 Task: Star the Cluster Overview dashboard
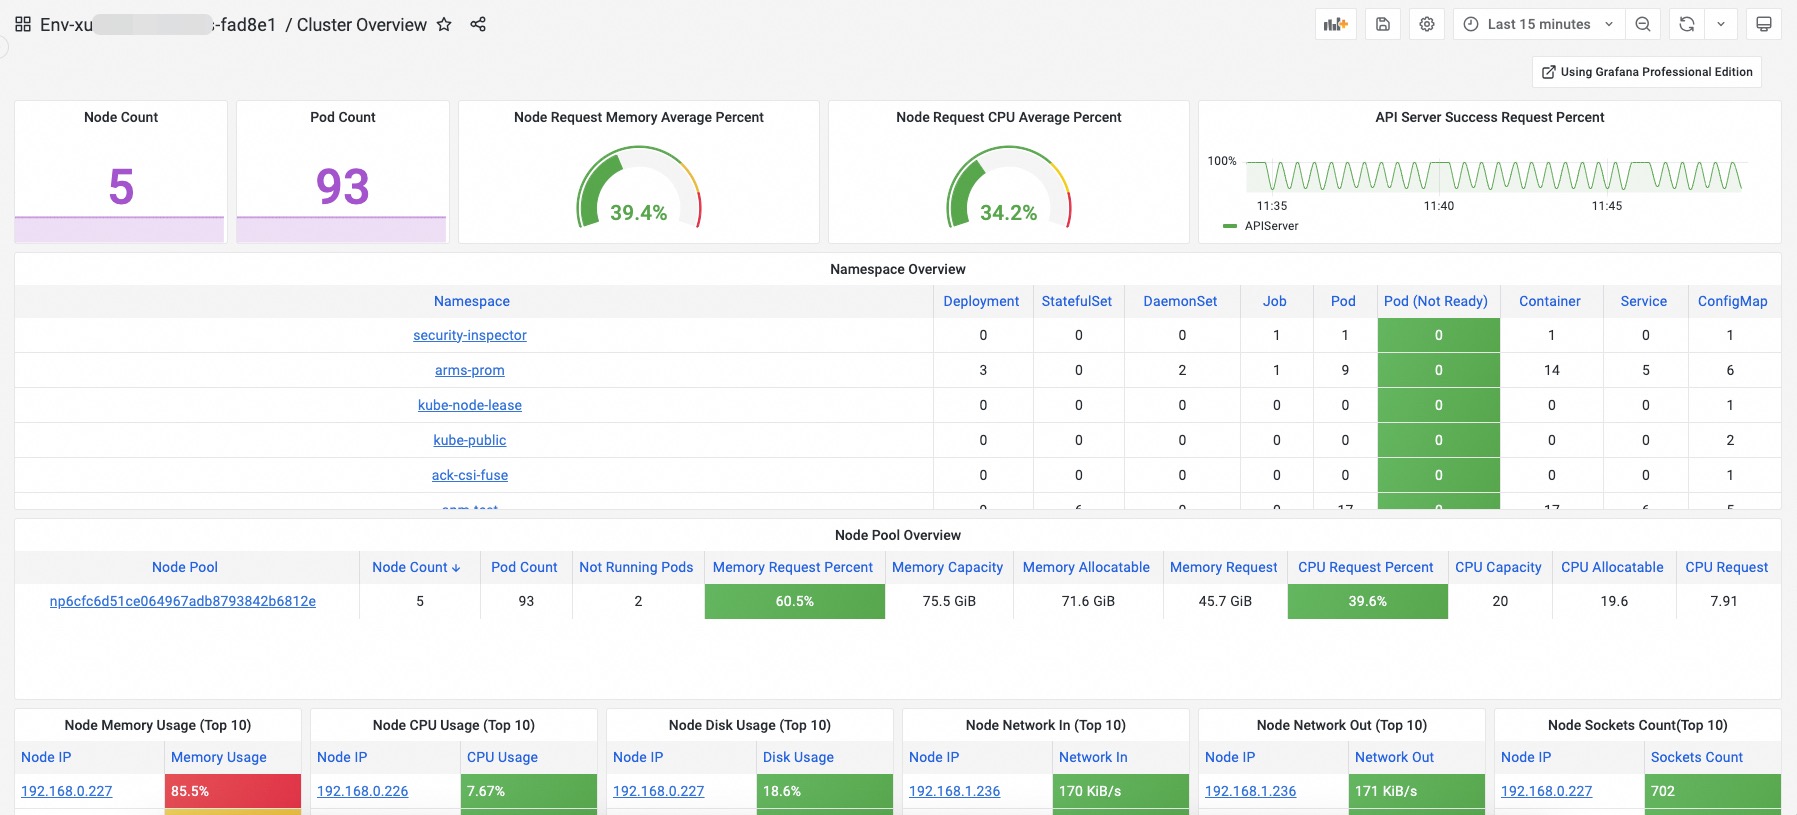coord(444,24)
